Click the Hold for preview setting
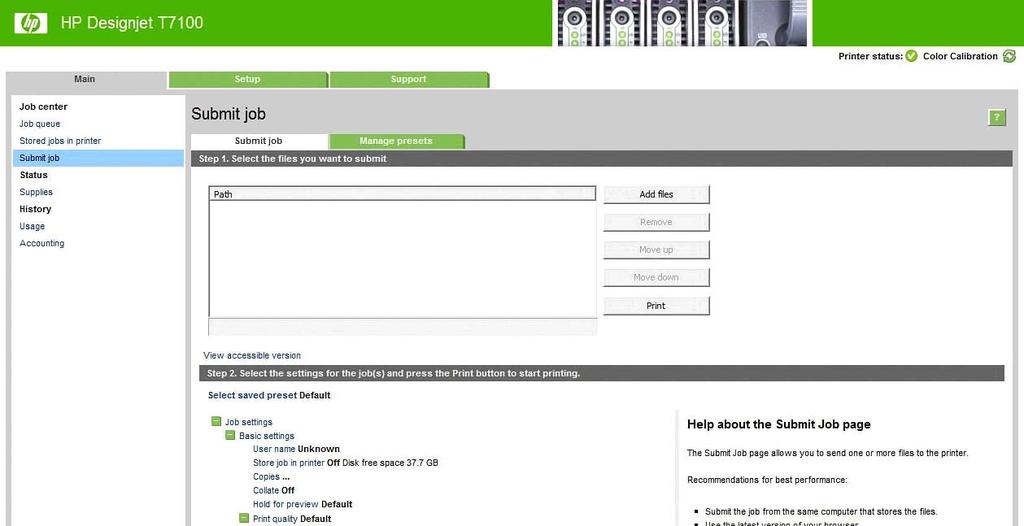This screenshot has height=526, width=1024. pyautogui.click(x=302, y=504)
